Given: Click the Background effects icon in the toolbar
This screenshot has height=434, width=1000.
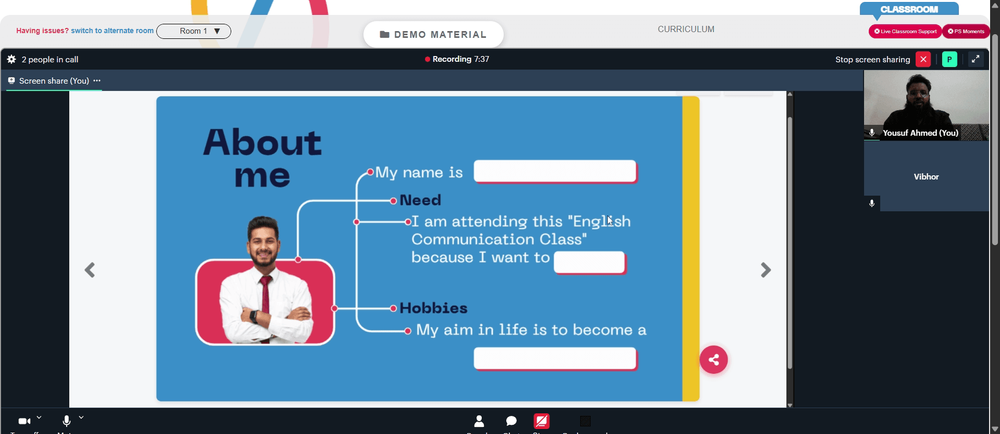Looking at the screenshot, I should click(585, 421).
